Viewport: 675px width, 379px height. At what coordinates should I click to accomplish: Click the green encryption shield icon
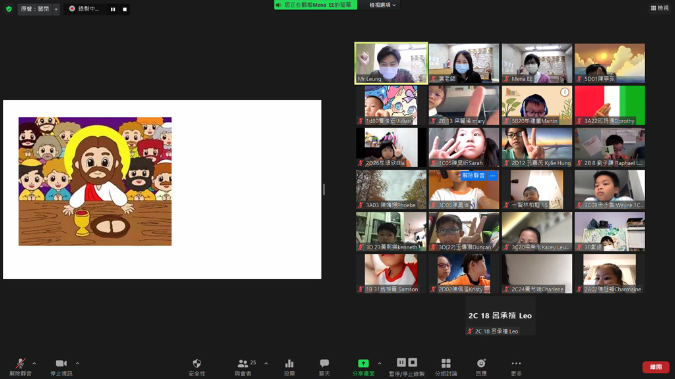click(9, 9)
